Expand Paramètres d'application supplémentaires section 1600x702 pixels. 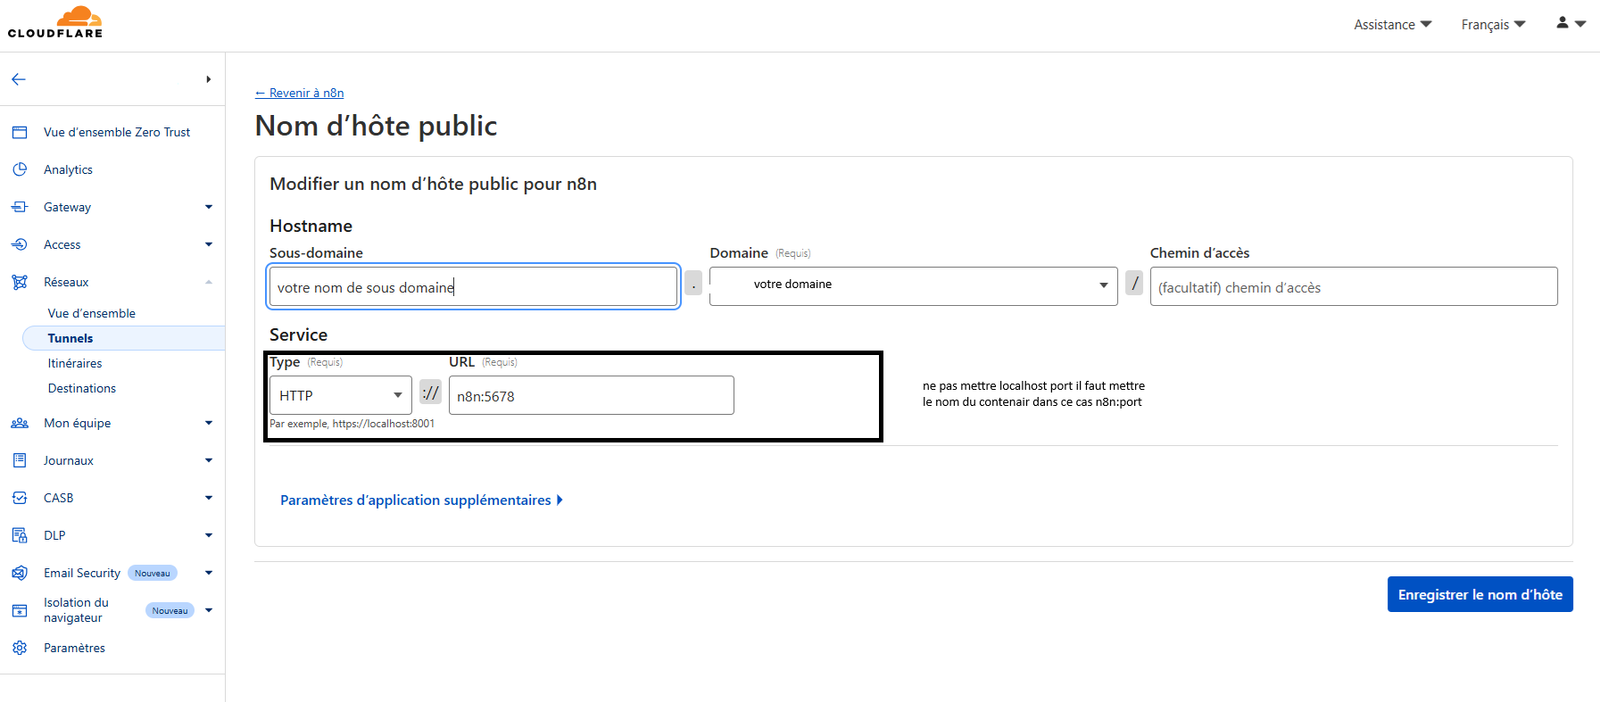[421, 500]
